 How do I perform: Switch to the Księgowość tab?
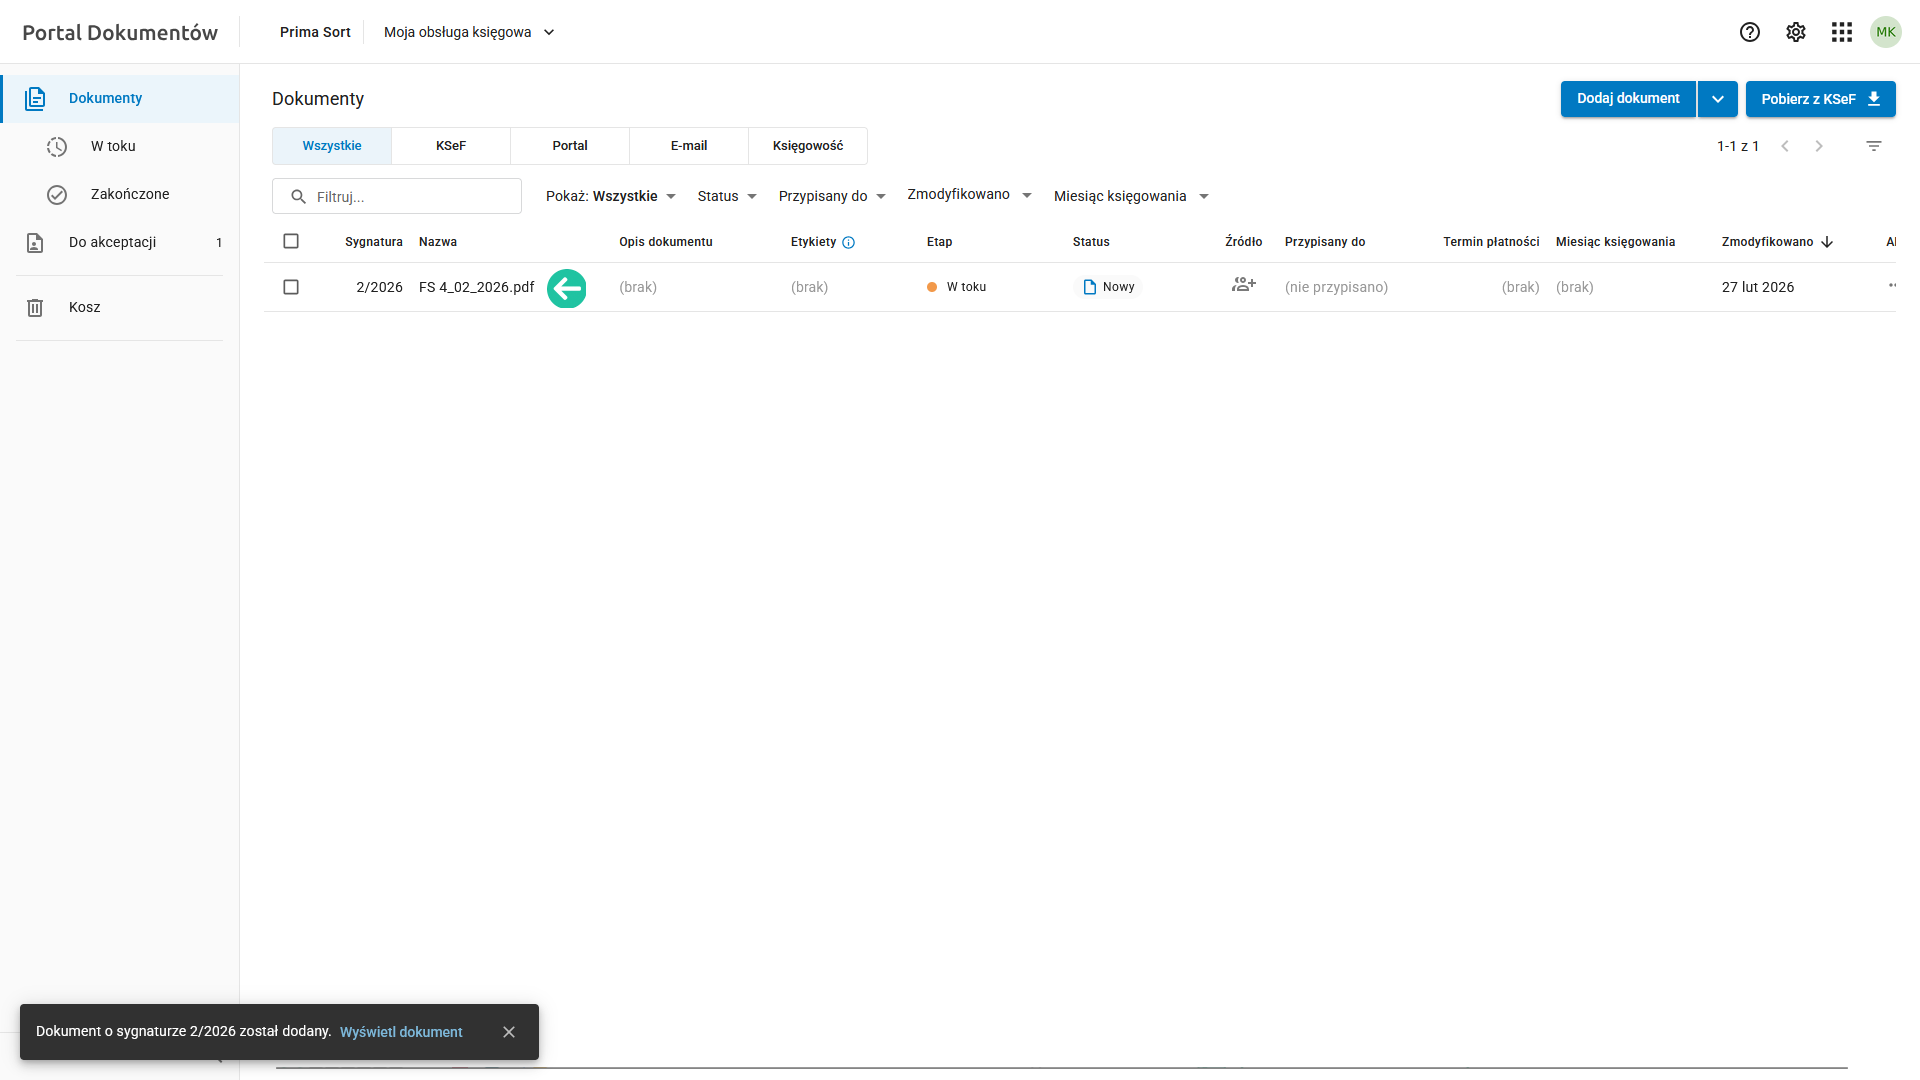tap(807, 146)
